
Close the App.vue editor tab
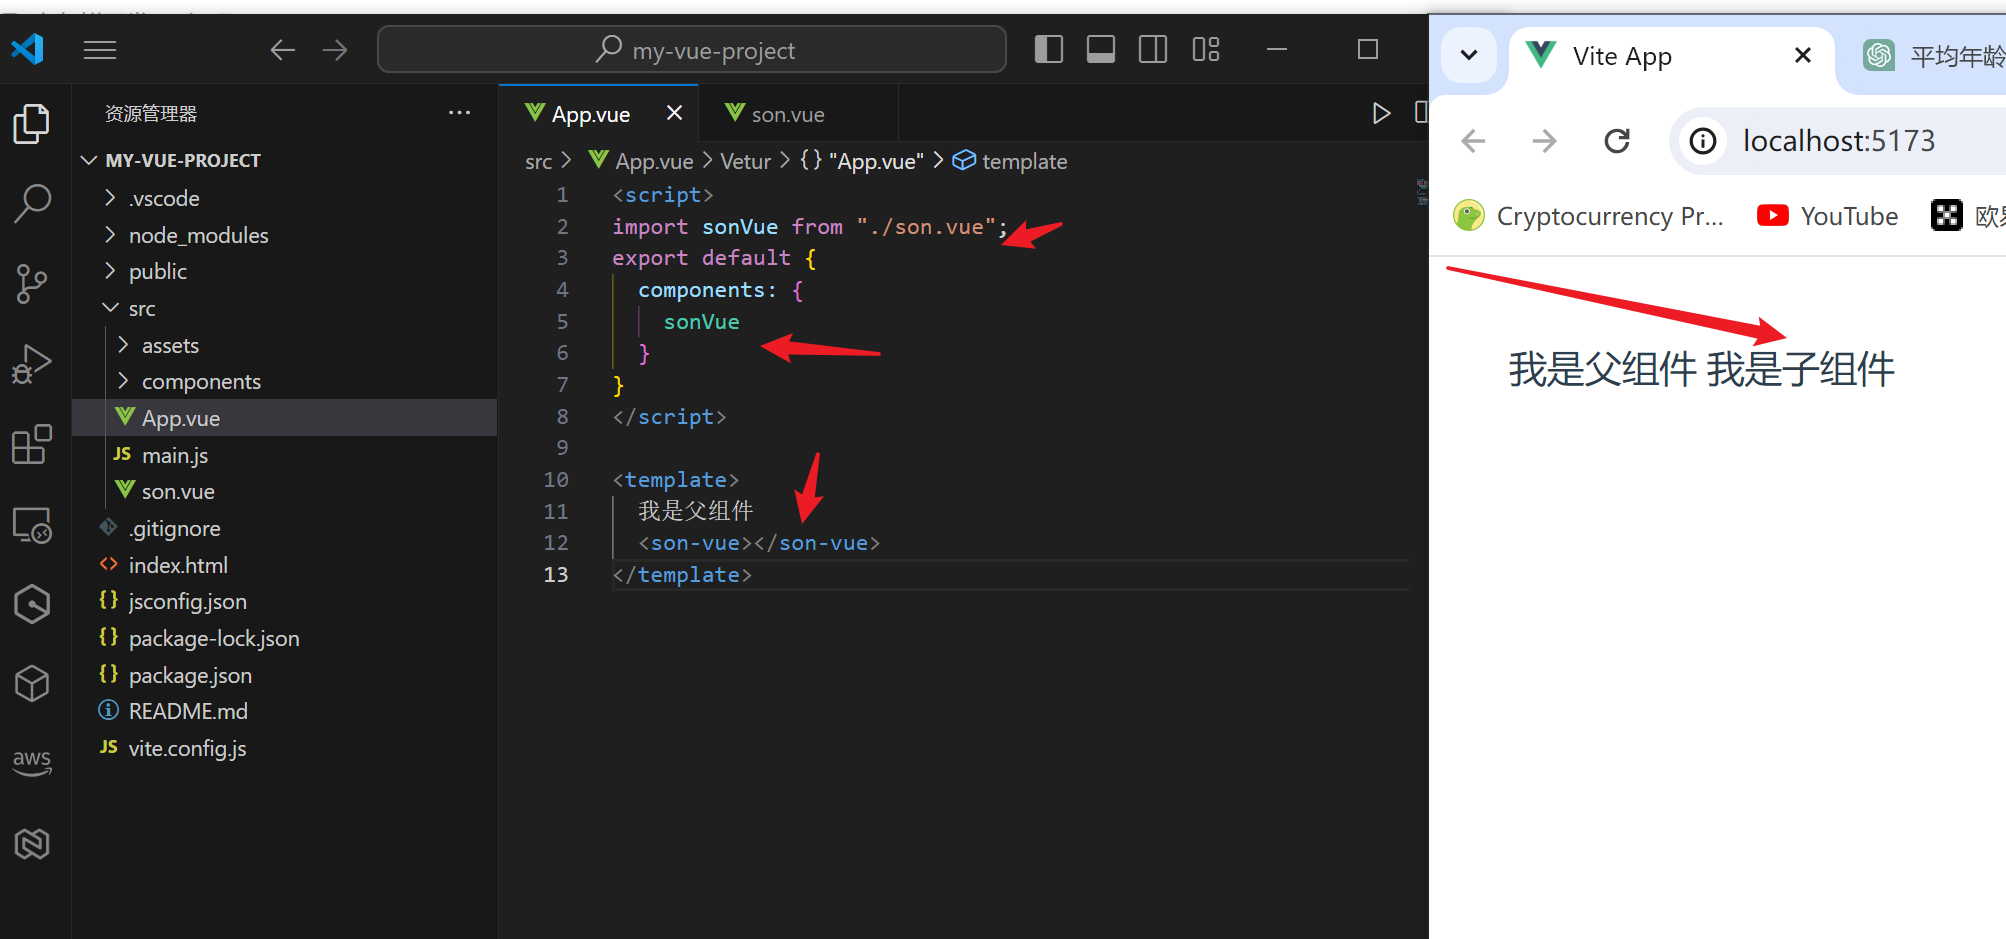(x=675, y=113)
